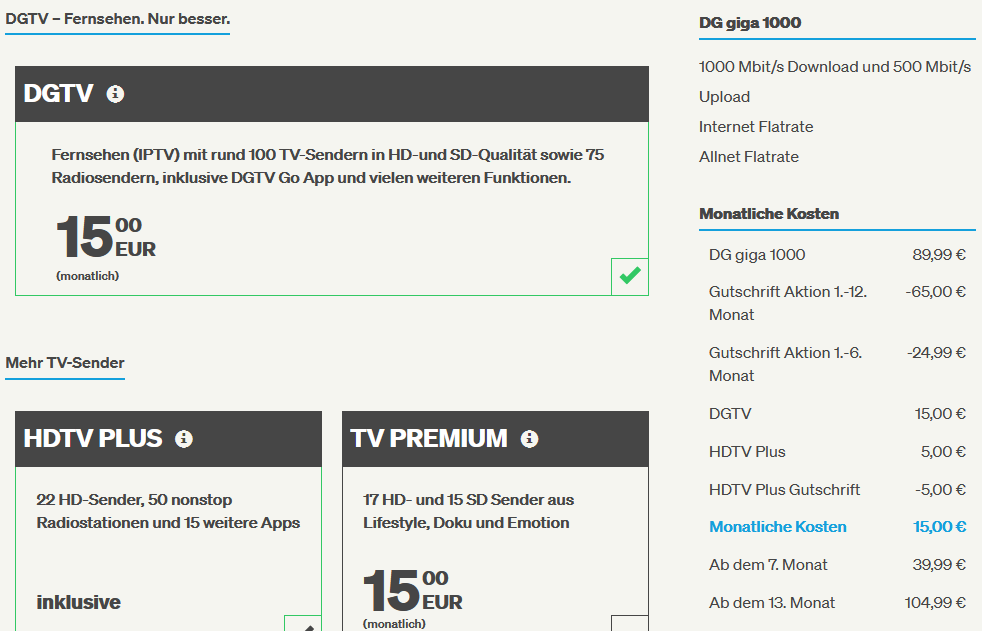Click the HDTV Plus Gutschrift line

(x=837, y=490)
